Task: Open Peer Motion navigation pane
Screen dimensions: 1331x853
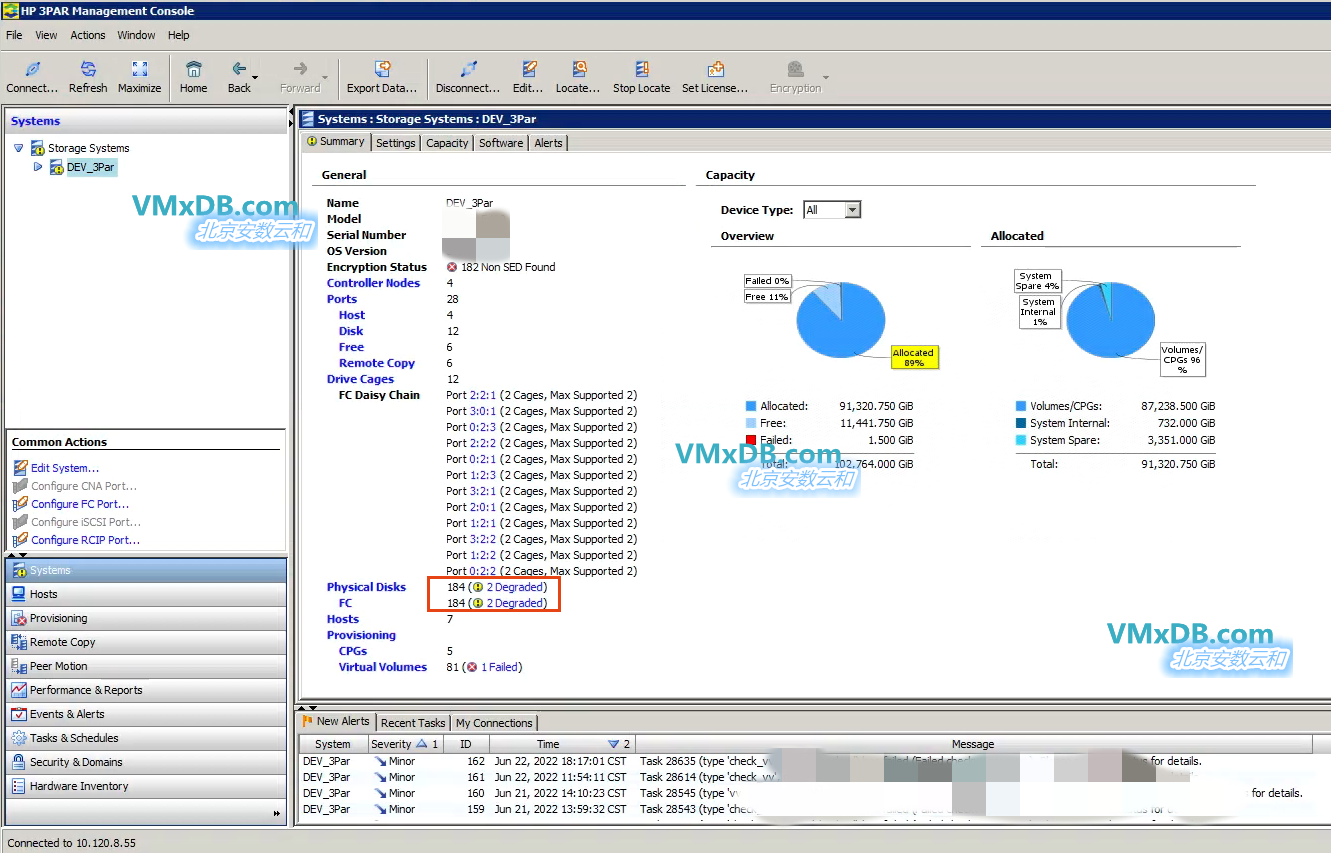Action: 146,666
